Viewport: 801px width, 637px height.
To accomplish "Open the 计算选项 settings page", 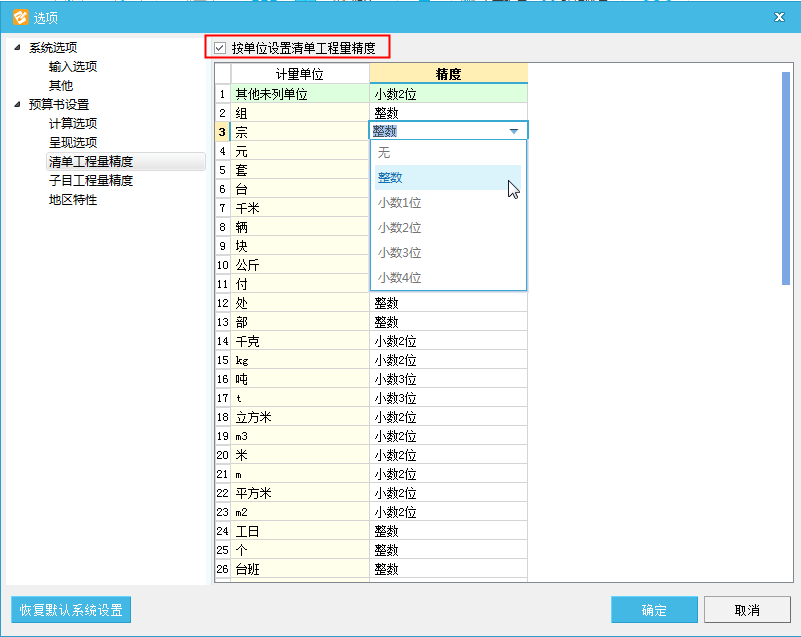I will 73,124.
